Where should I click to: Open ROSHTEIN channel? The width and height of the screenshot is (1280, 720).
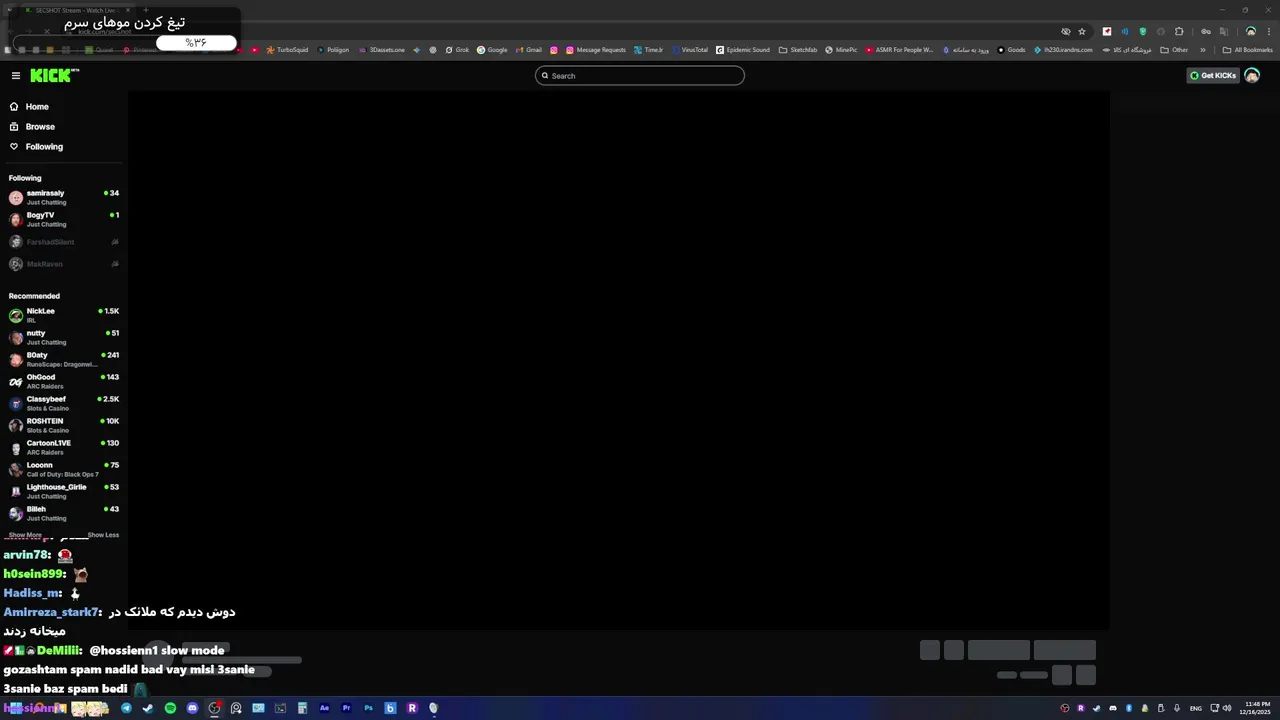[x=62, y=425]
